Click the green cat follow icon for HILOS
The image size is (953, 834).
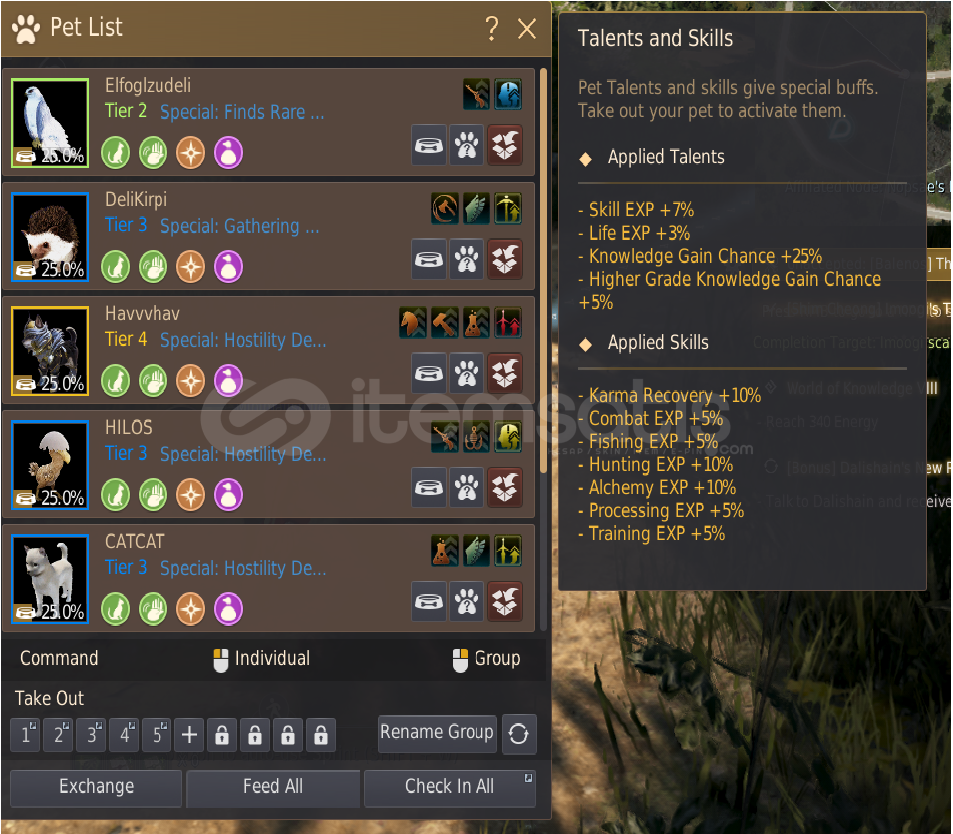point(115,495)
